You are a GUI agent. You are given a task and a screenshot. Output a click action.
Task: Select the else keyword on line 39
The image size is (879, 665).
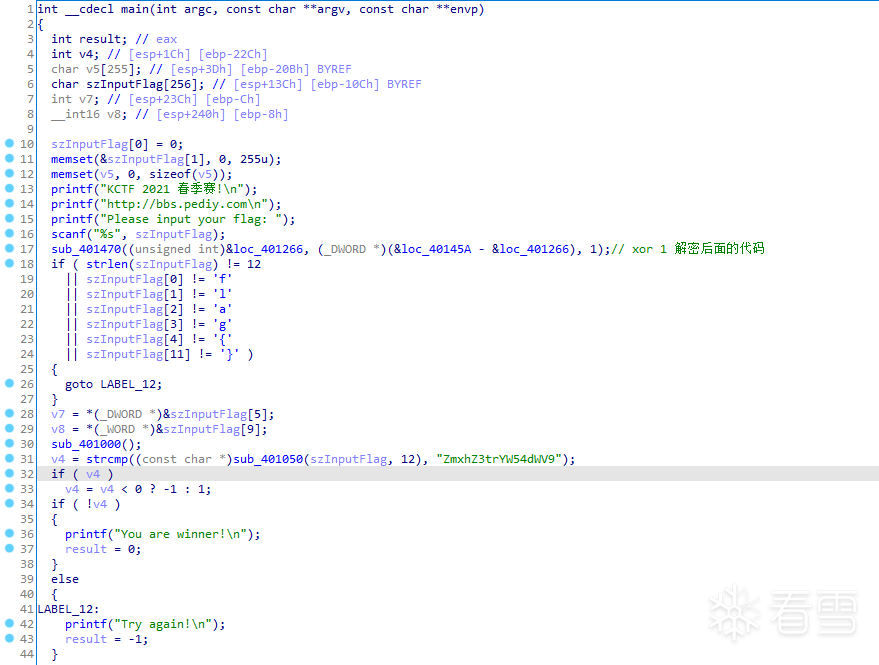(x=65, y=579)
